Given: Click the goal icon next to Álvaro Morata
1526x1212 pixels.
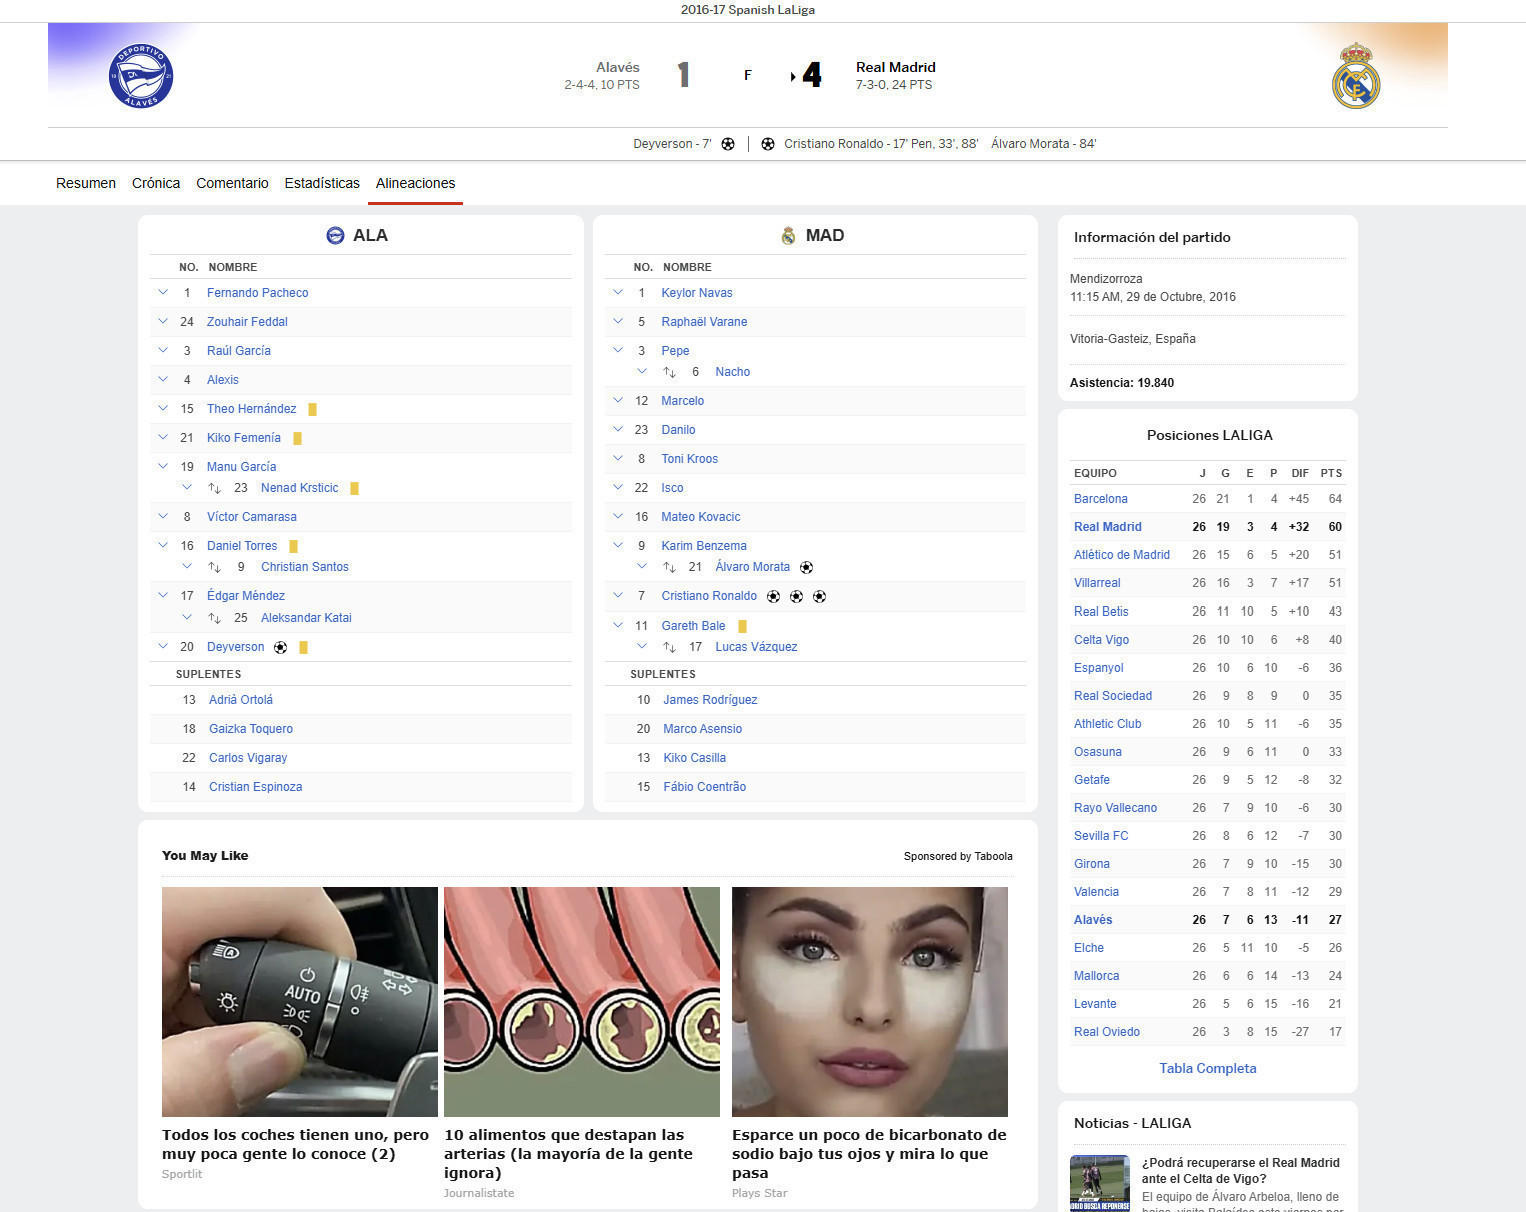Looking at the screenshot, I should (806, 567).
